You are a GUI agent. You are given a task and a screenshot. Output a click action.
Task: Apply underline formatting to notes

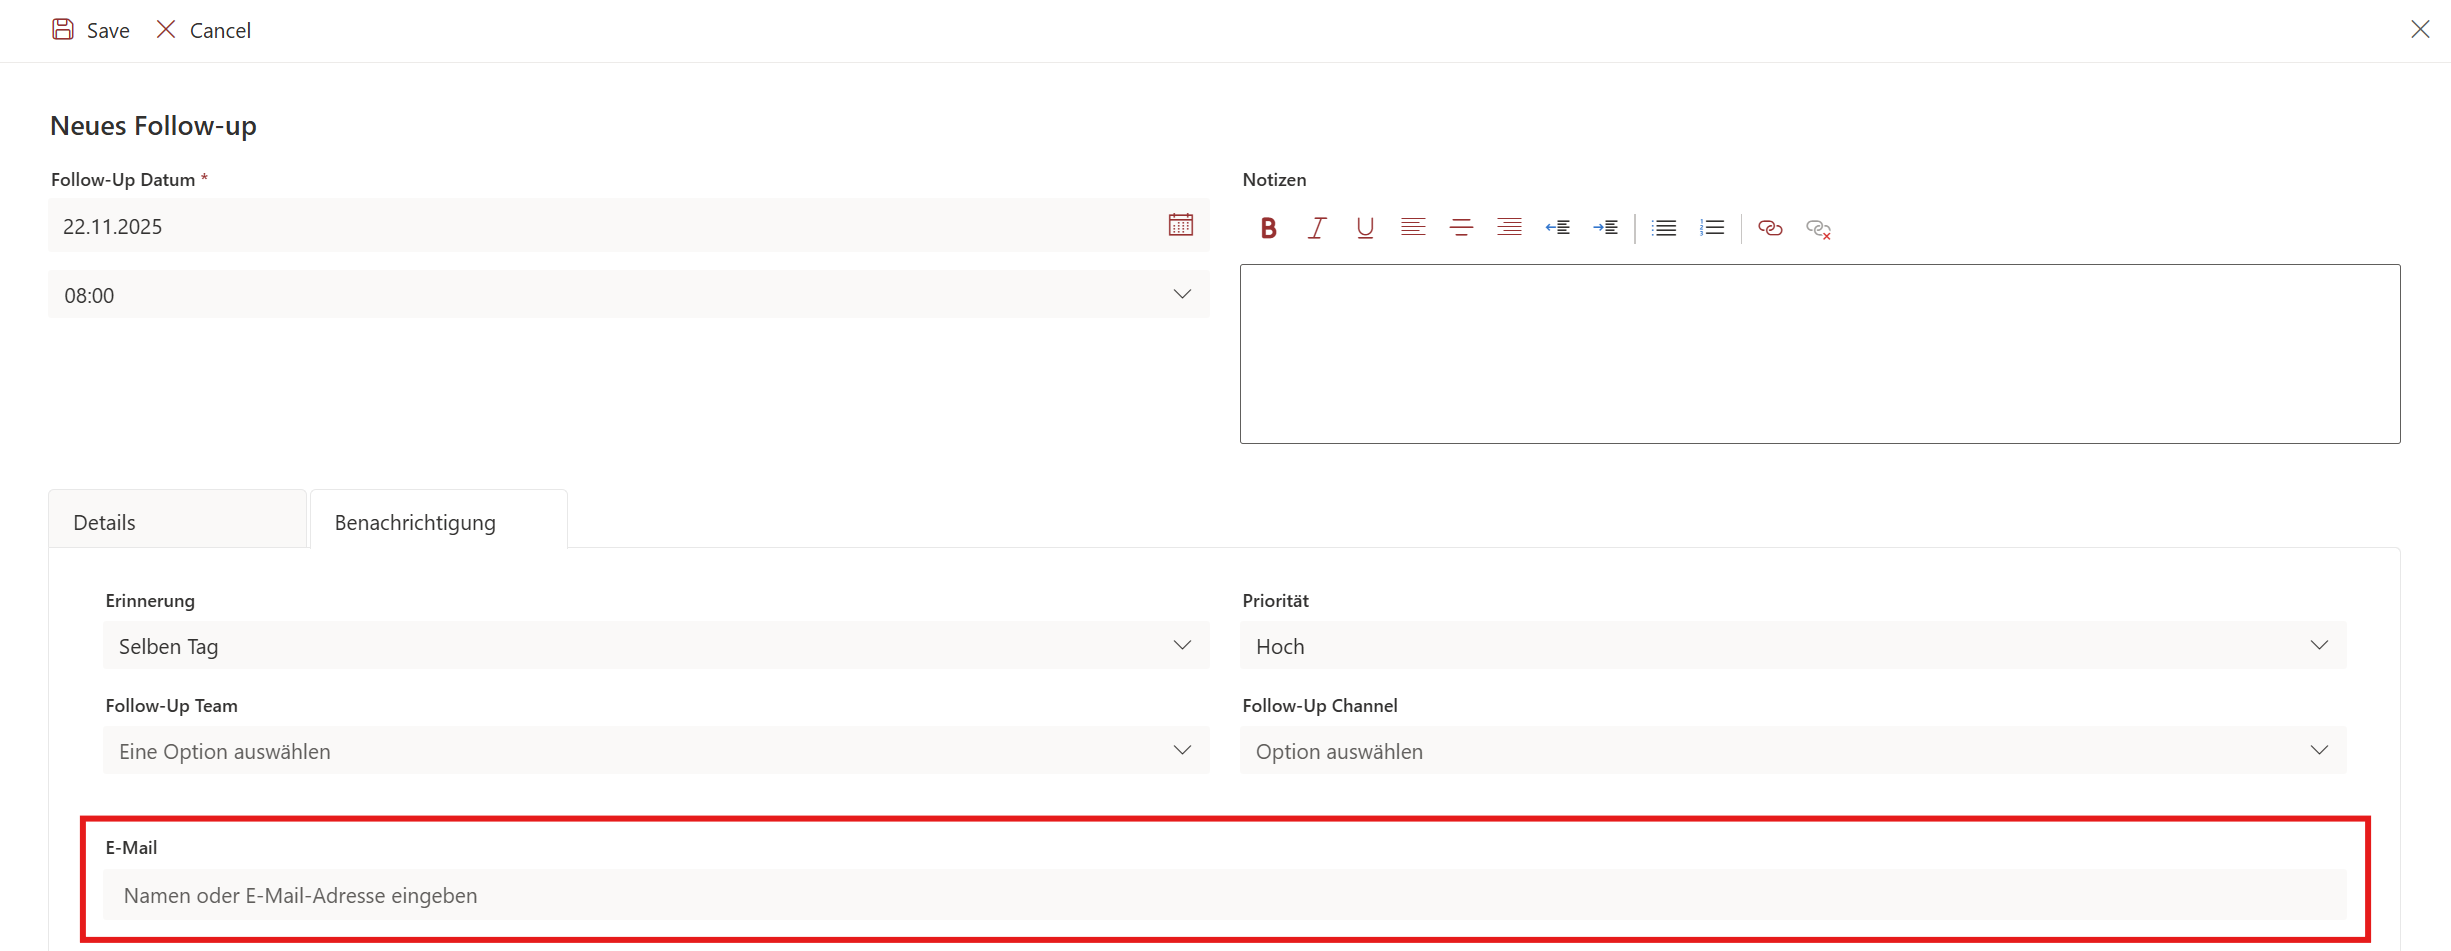[x=1364, y=228]
